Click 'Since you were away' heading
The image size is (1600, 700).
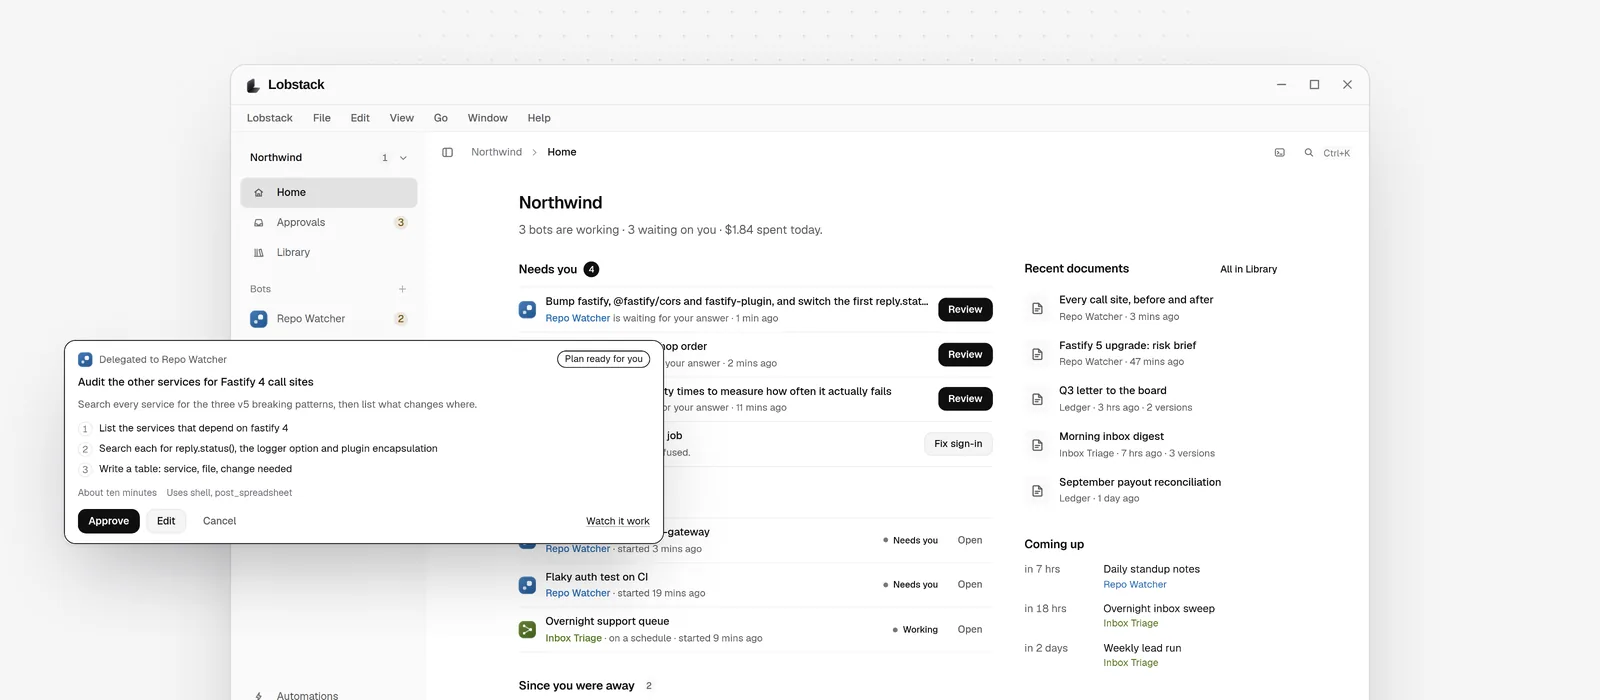tap(577, 686)
